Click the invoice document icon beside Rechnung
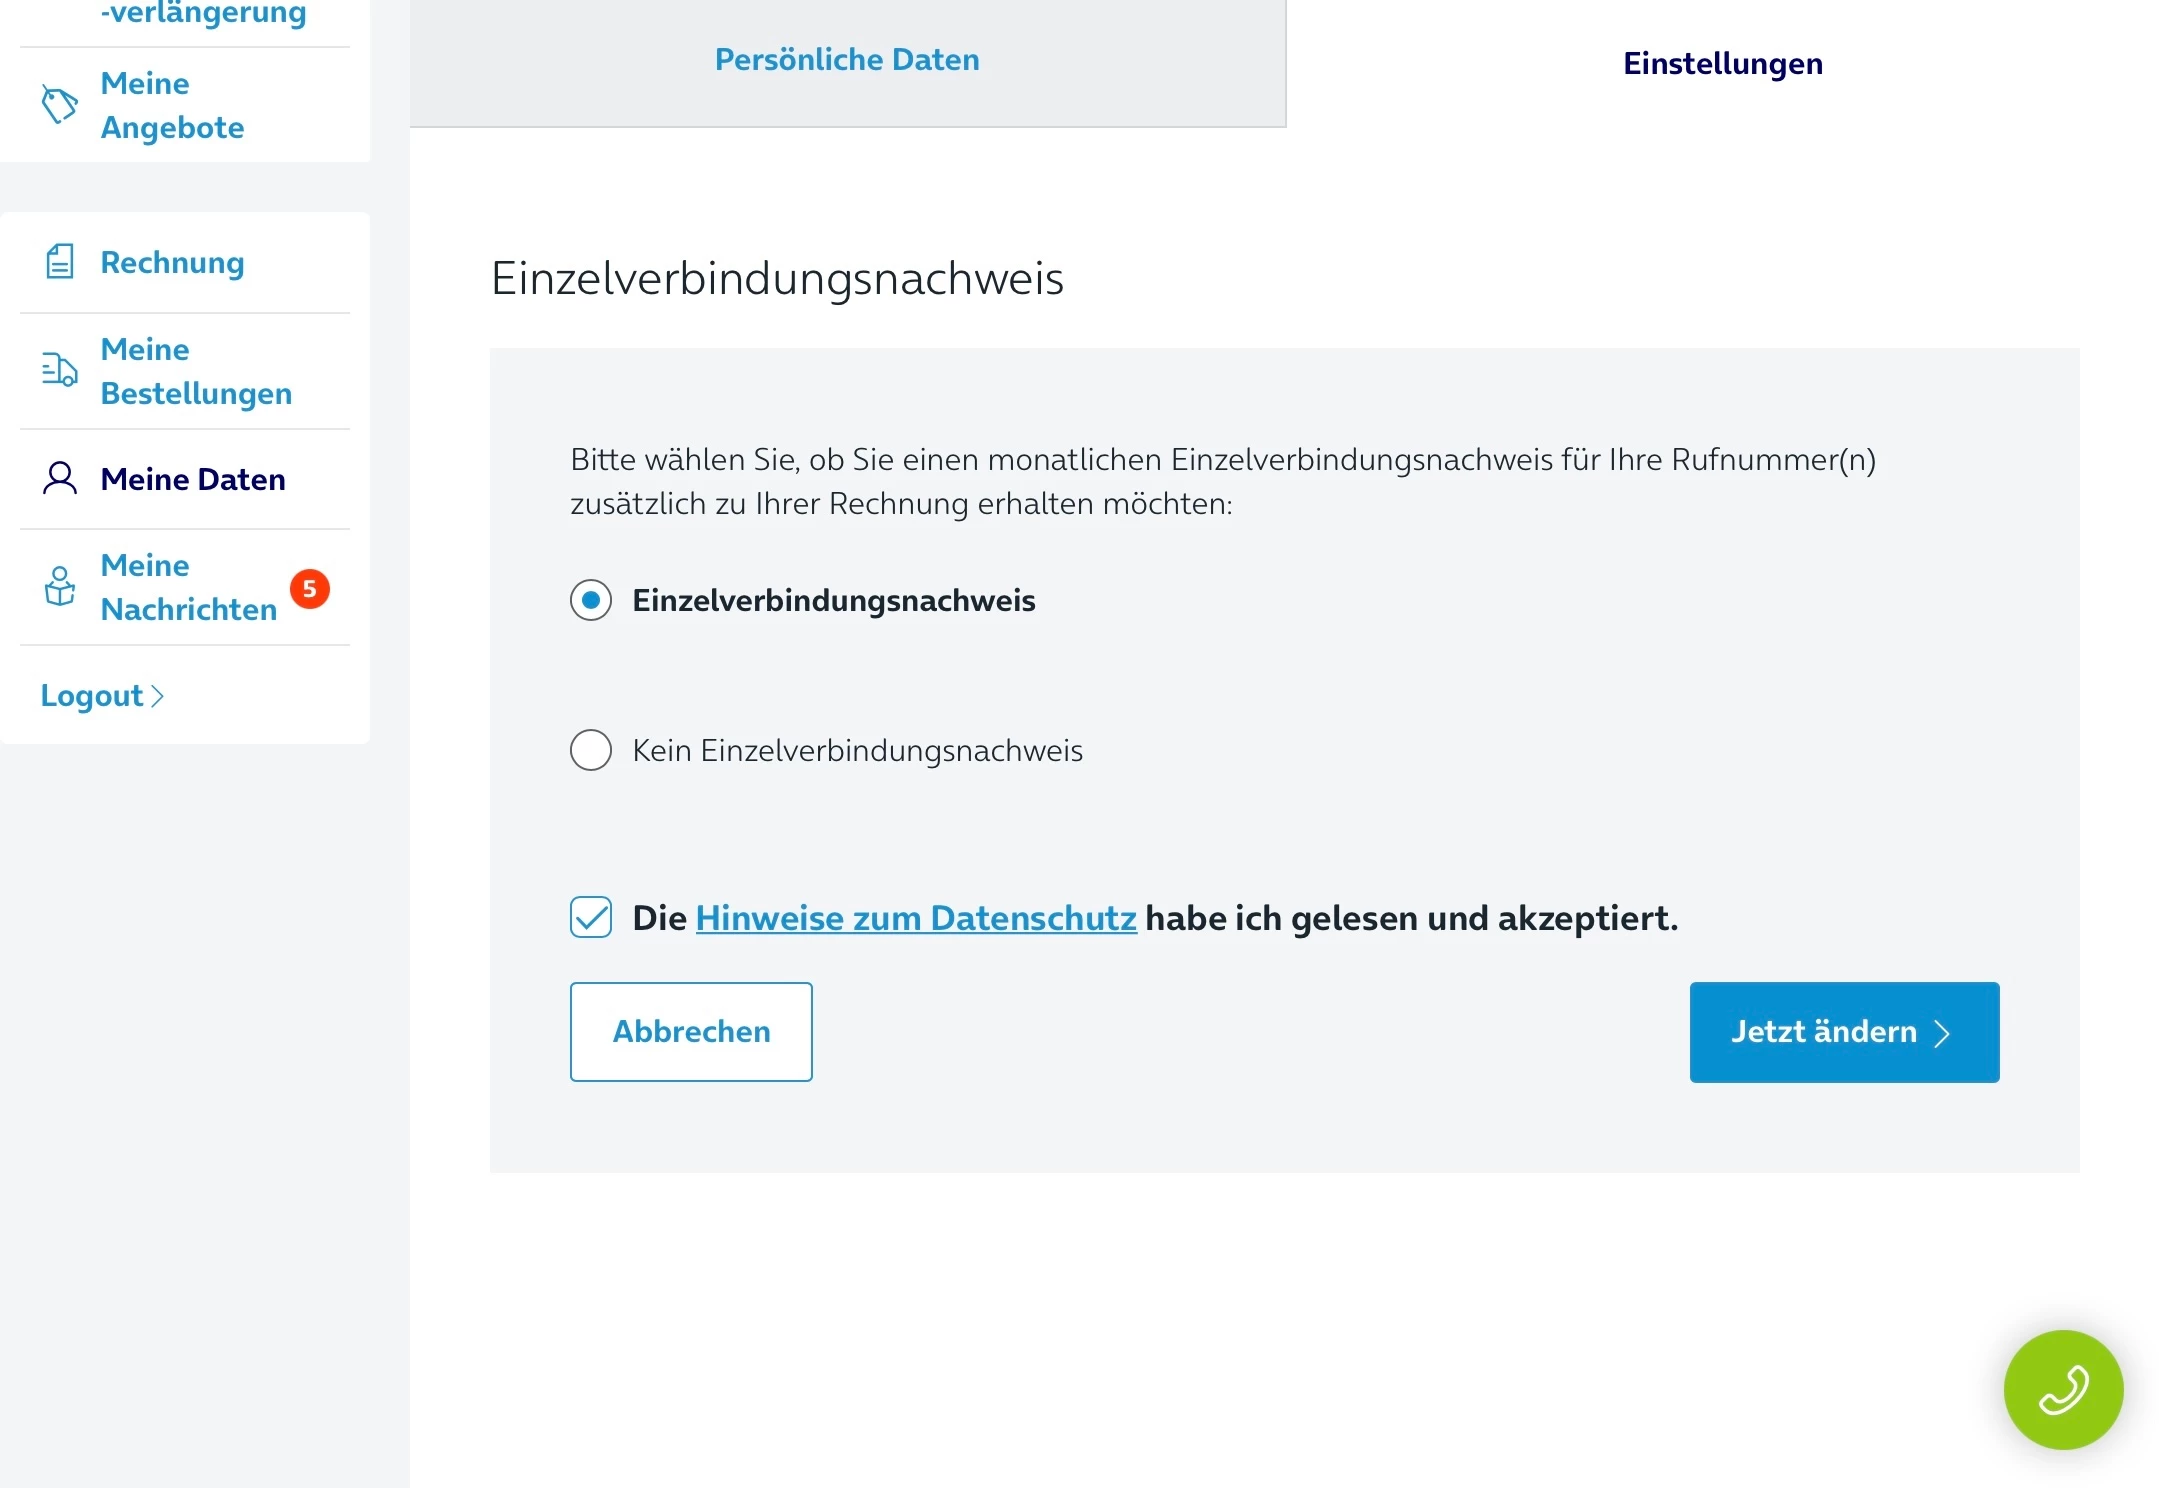This screenshot has height=1488, width=2159. 60,262
